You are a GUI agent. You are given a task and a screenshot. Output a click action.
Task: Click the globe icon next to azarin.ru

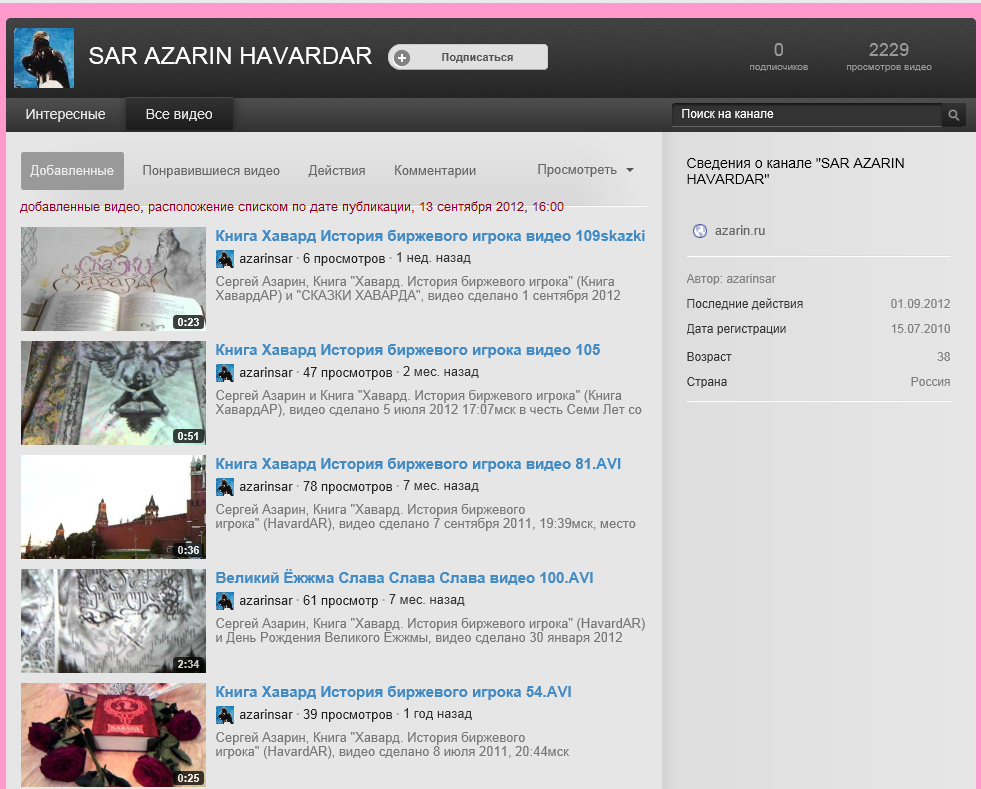(699, 231)
